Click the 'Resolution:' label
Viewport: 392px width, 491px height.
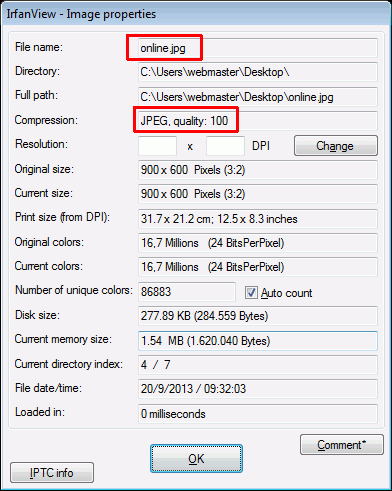tap(41, 144)
